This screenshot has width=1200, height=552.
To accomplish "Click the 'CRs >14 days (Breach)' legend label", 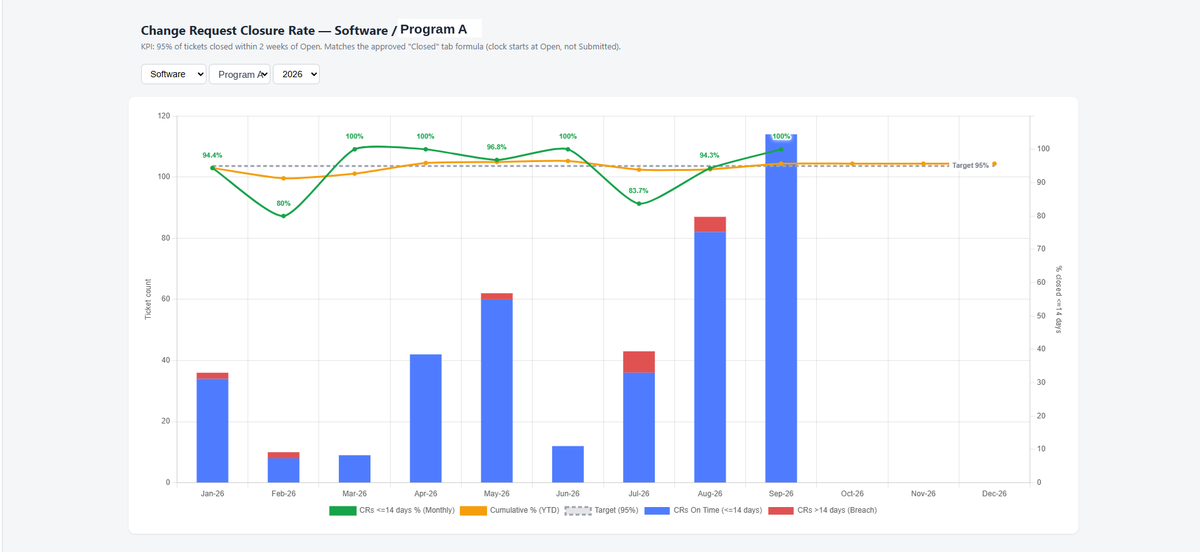I will pos(837,510).
